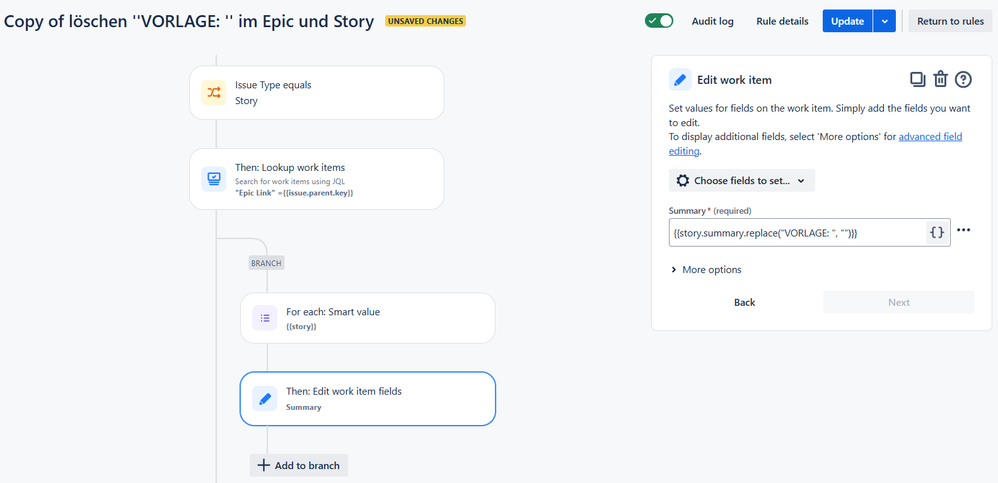This screenshot has width=998, height=483.
Task: Select the Issue Type condition shuffle icon
Action: [x=214, y=93]
